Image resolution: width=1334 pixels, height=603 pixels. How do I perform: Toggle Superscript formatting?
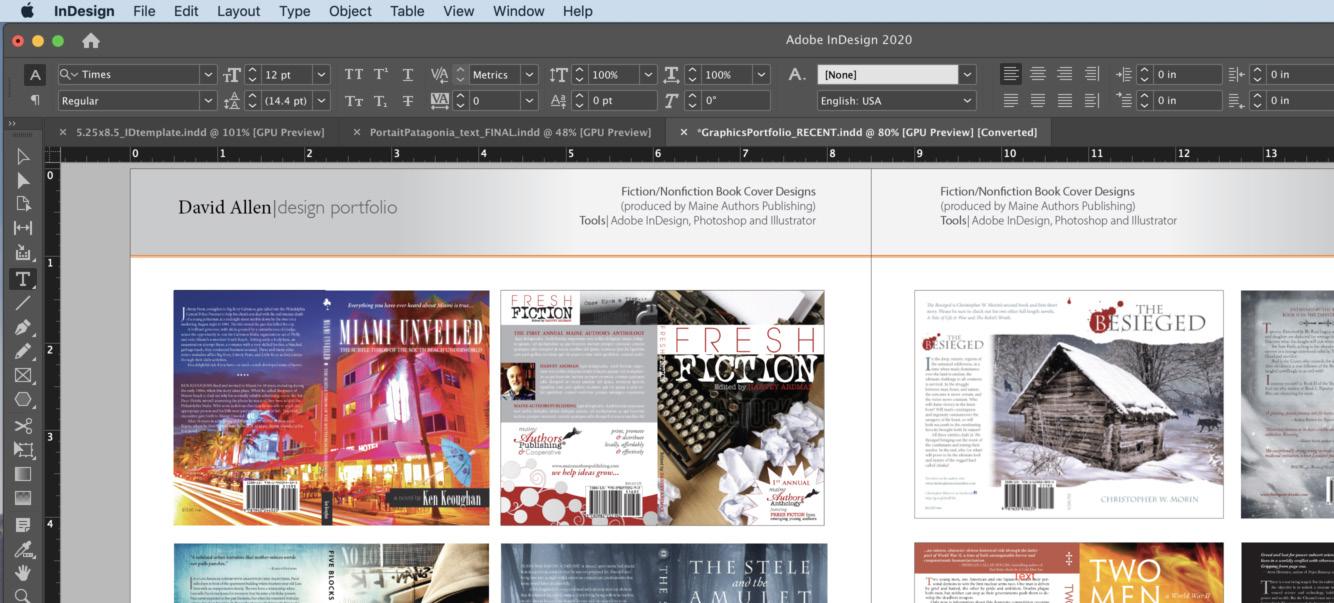381,75
